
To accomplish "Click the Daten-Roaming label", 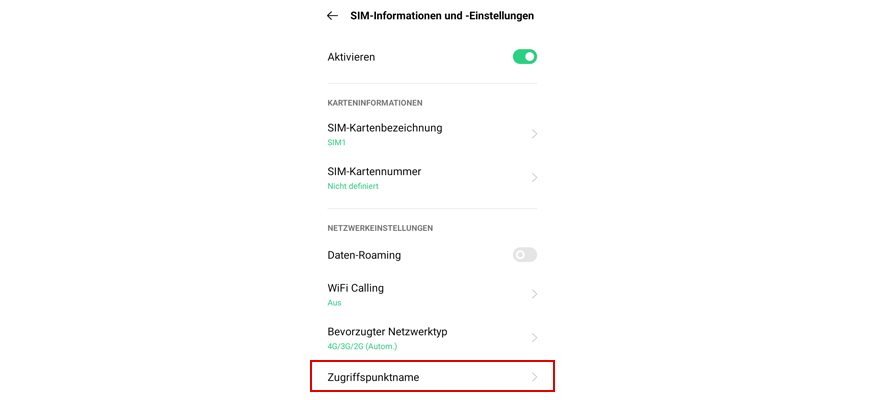I will pyautogui.click(x=364, y=255).
